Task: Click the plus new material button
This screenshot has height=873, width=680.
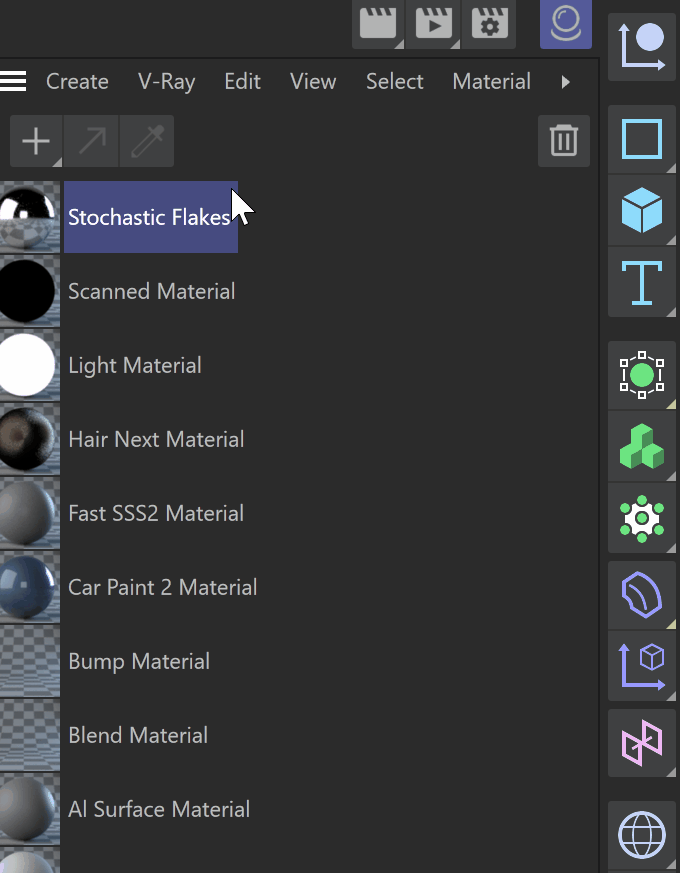Action: (x=36, y=141)
